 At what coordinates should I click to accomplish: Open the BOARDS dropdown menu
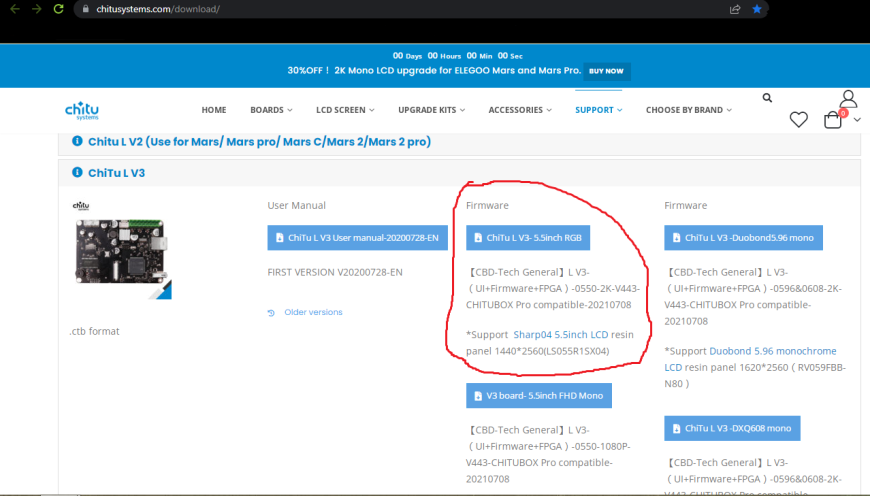[271, 110]
